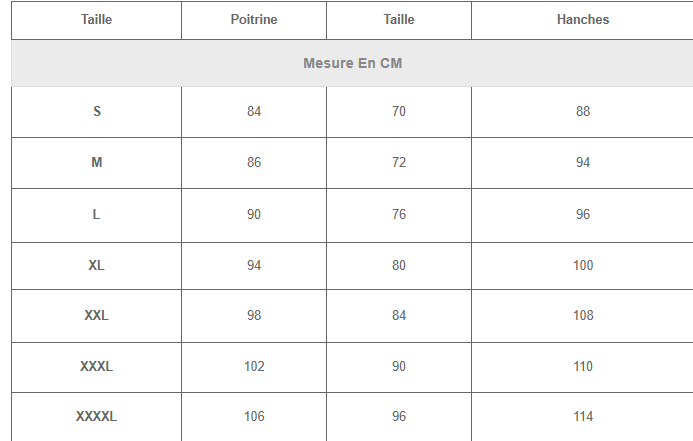Click the Hanches column header

click(583, 20)
